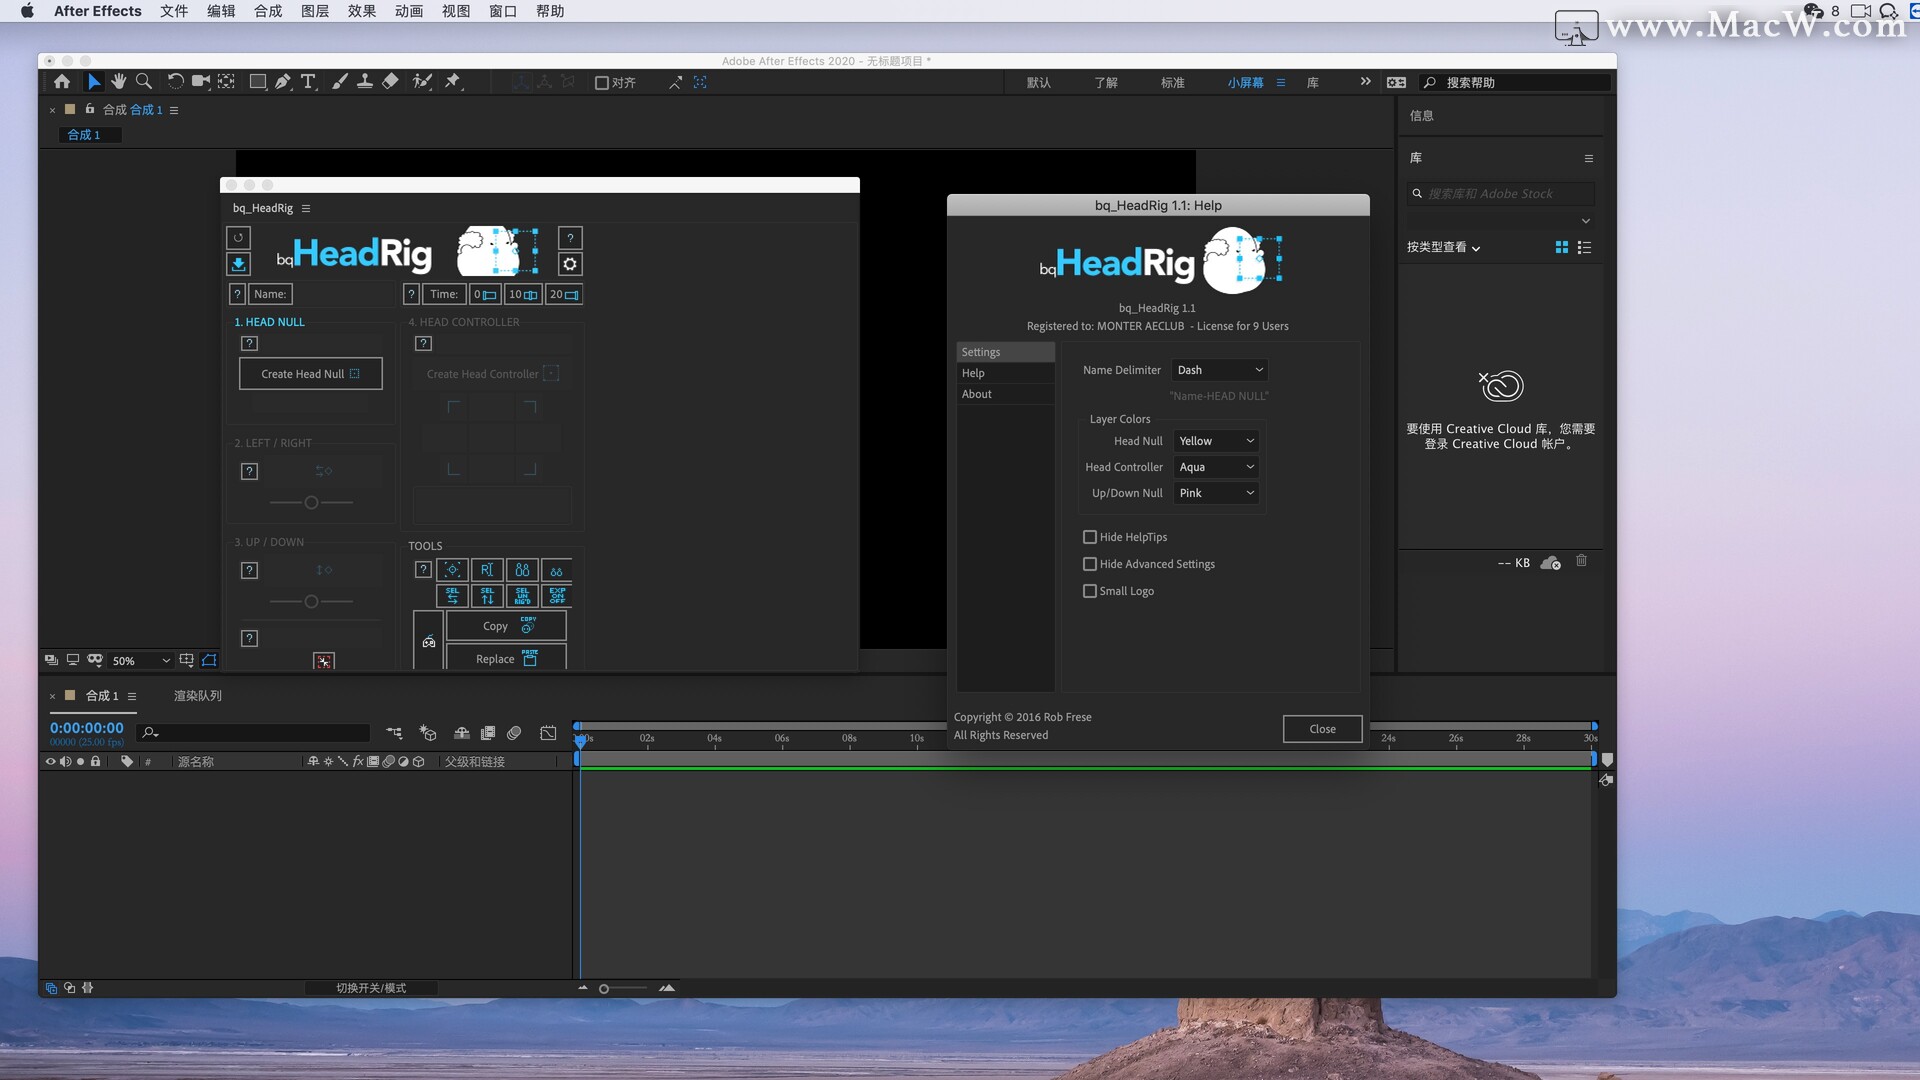Select the 标准 workspace
This screenshot has width=1920, height=1080.
1172,83
